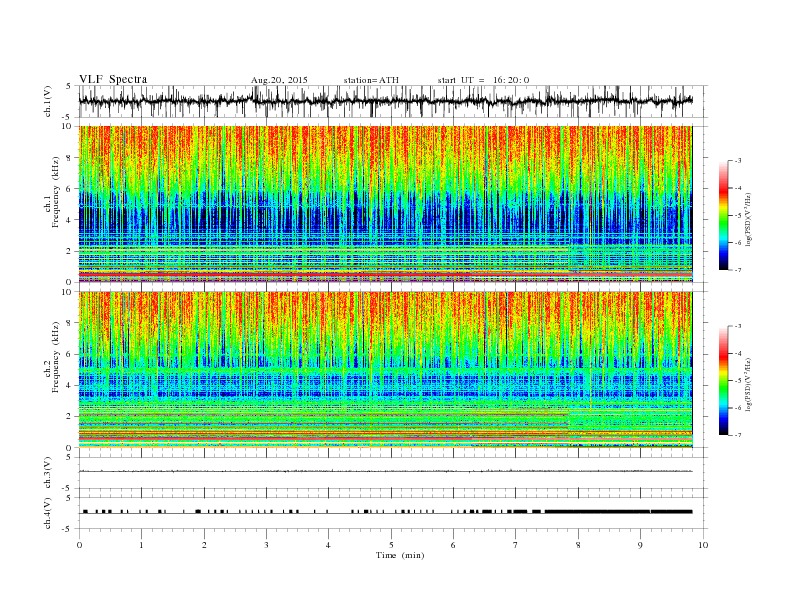Click the 'station=ATH' label

pos(371,80)
